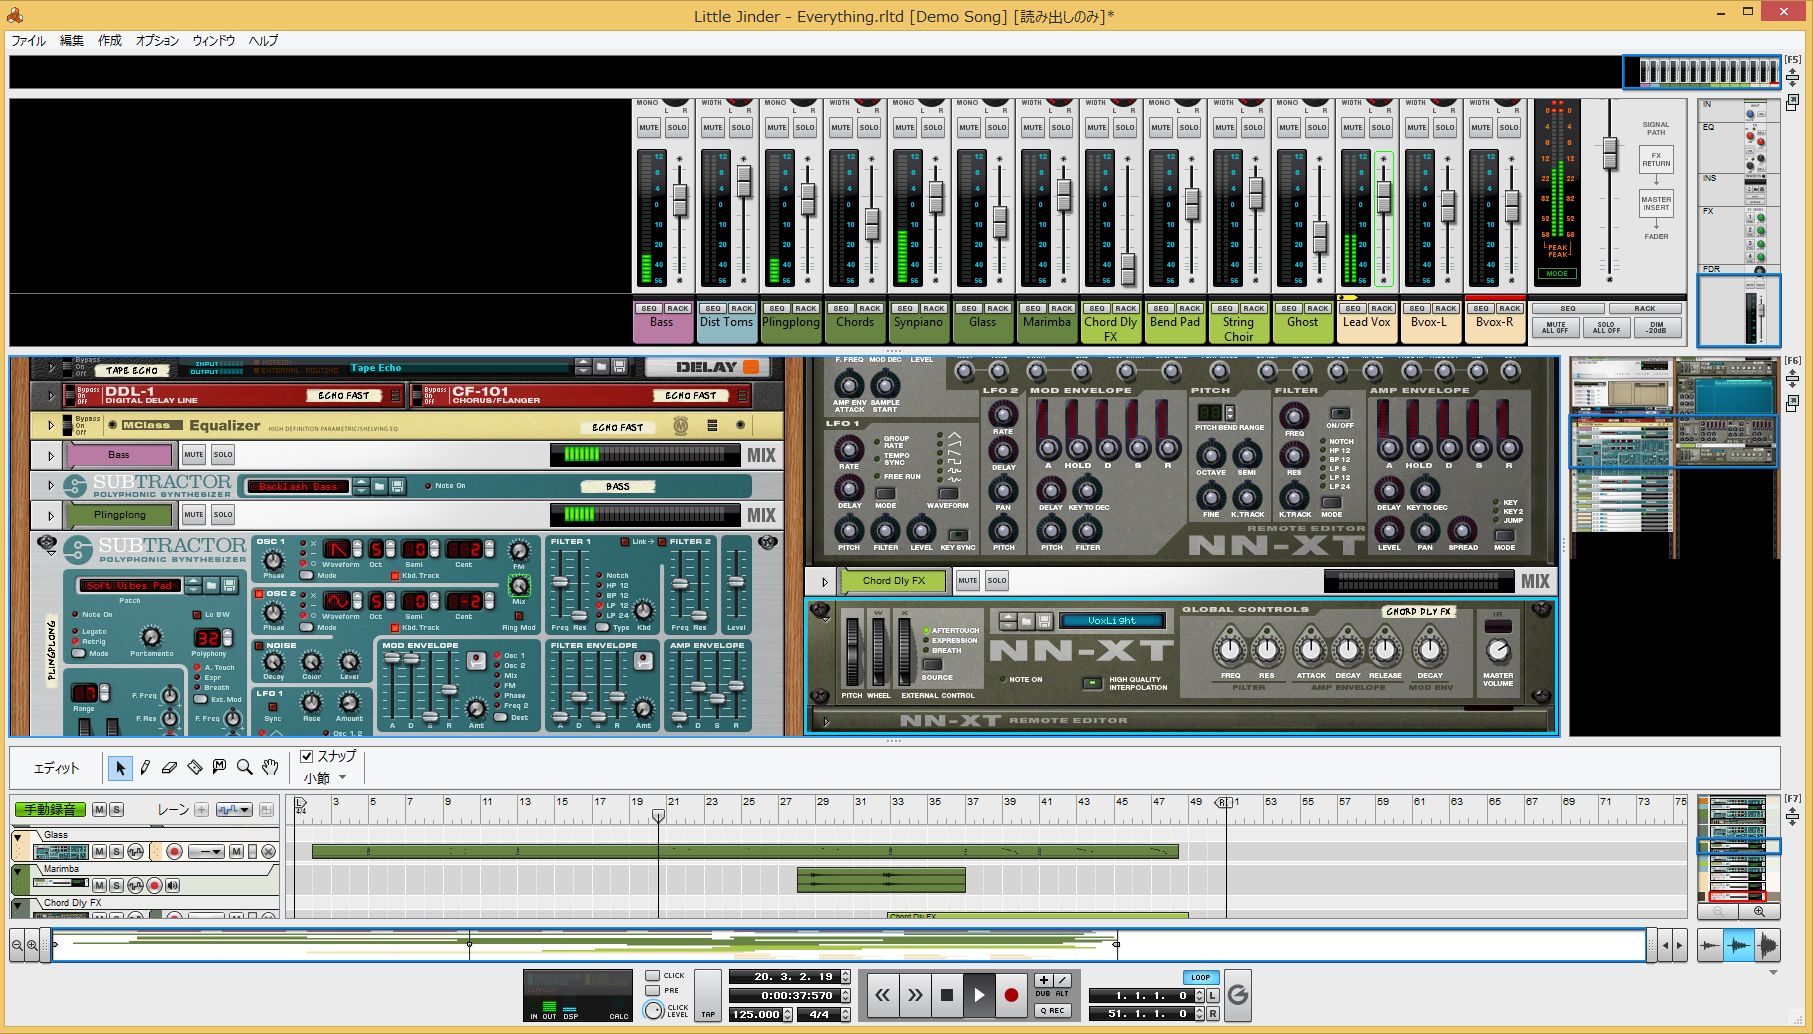Click MUTE ALL OFF in the mixer
Viewport: 1813px width, 1034px height.
[x=1555, y=327]
